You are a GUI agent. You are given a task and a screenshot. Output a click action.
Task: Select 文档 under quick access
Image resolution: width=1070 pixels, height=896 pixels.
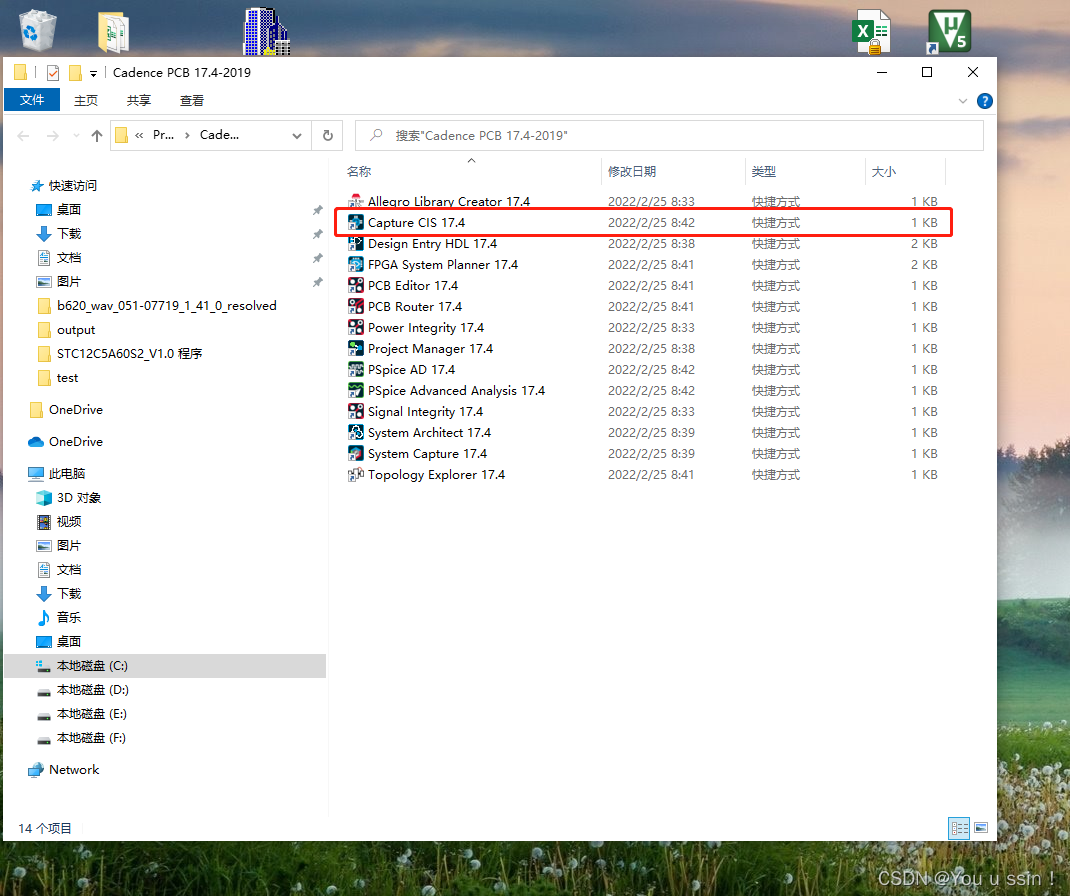(x=69, y=257)
